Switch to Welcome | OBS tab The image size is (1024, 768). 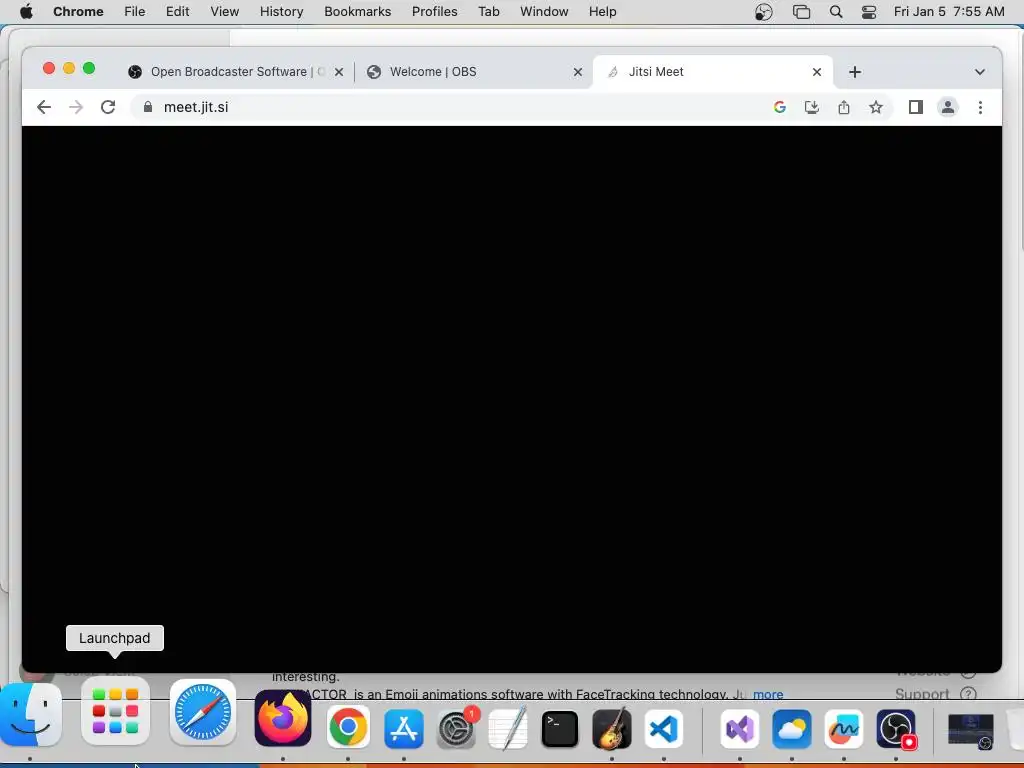click(476, 72)
